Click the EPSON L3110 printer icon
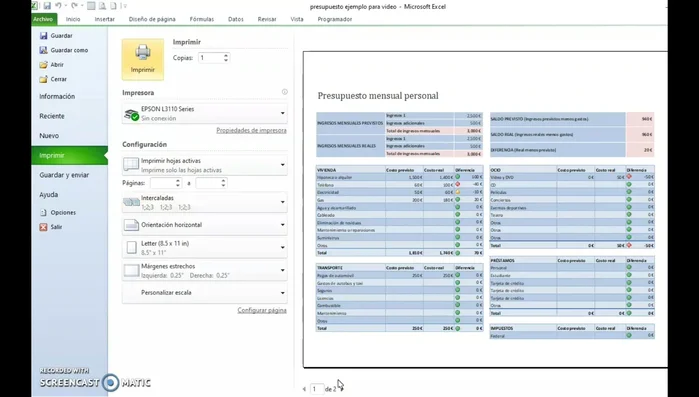Image resolution: width=699 pixels, height=397 pixels. click(131, 114)
